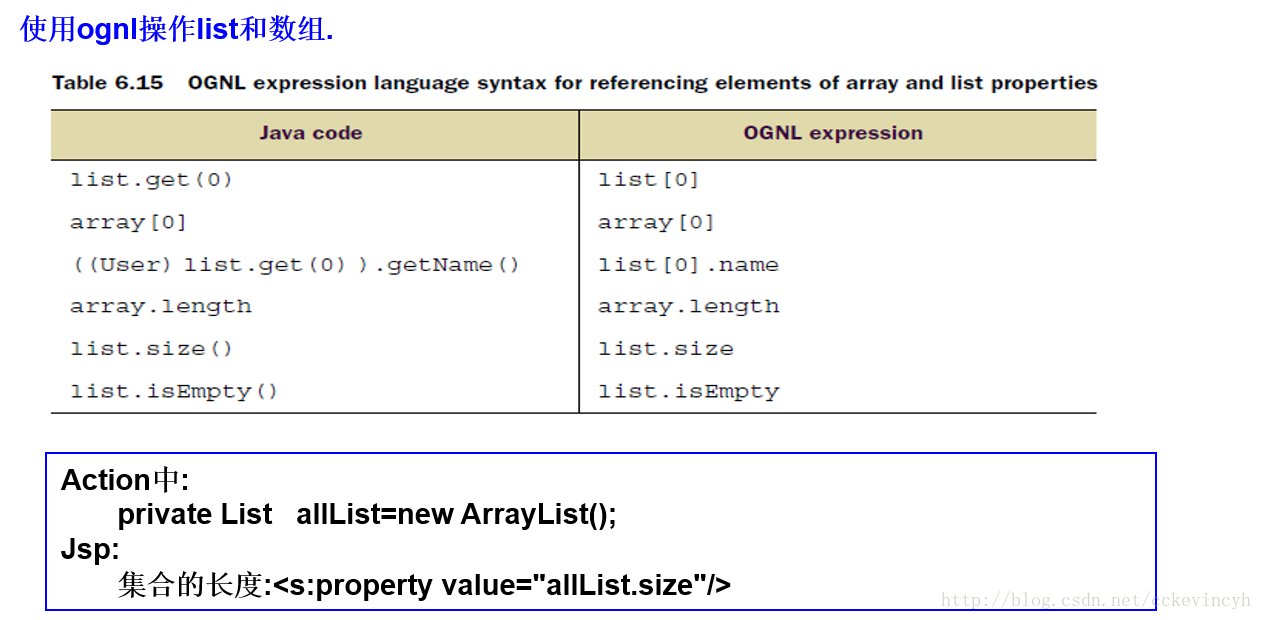The width and height of the screenshot is (1262, 620).
Task: Select the "OGNL expression" column header
Action: click(x=832, y=133)
